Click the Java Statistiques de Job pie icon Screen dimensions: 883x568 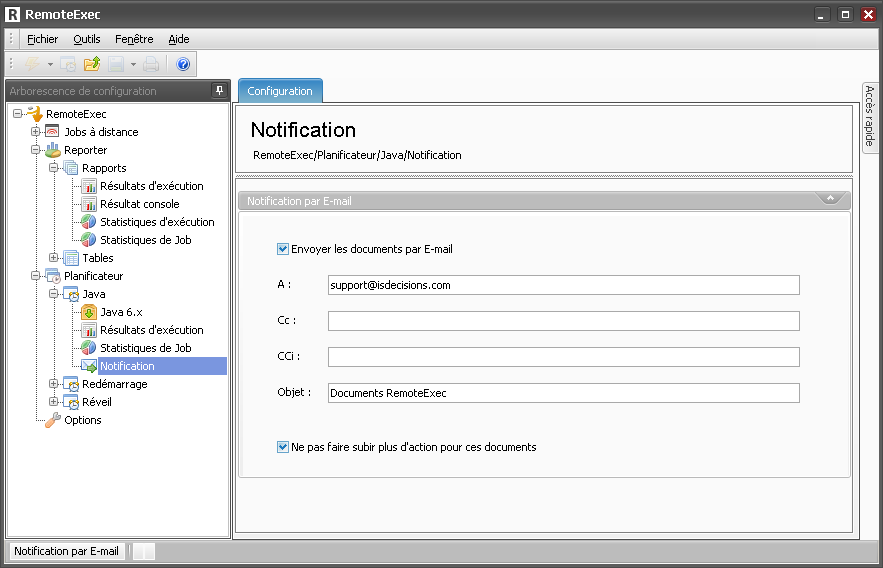click(88, 348)
